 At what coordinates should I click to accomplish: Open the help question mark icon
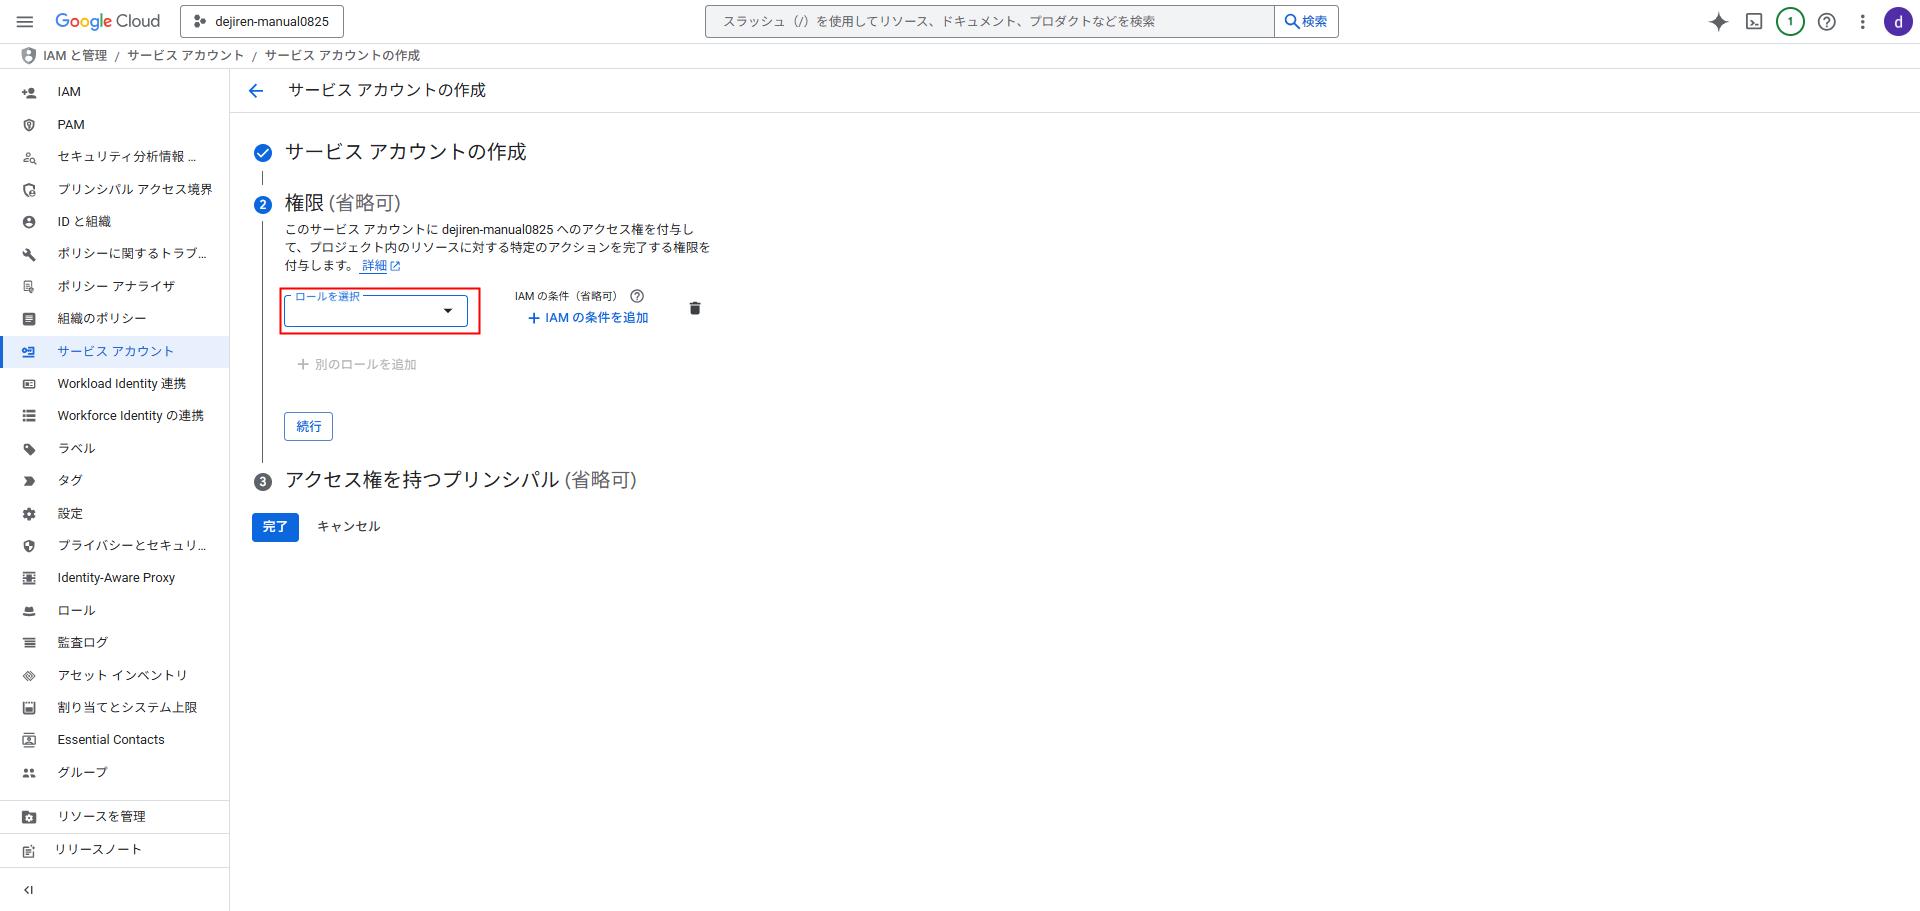click(x=1826, y=22)
